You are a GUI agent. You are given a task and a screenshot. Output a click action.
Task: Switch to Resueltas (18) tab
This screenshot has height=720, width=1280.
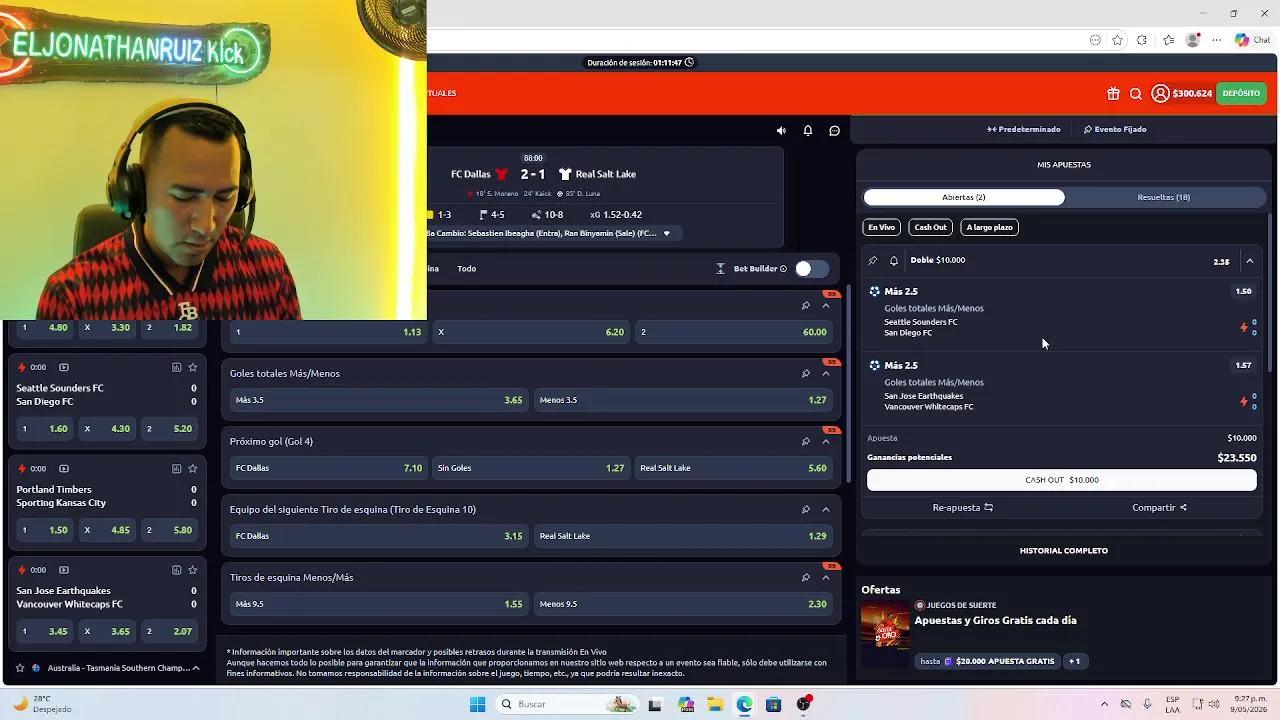[1163, 197]
